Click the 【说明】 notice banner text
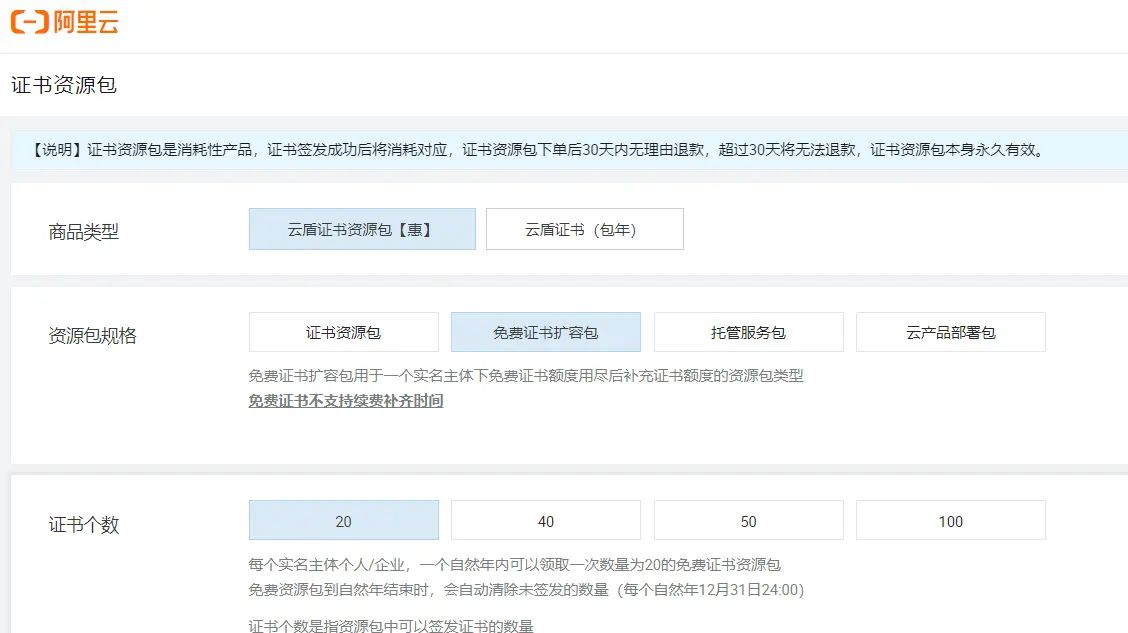1128x633 pixels. tap(539, 150)
